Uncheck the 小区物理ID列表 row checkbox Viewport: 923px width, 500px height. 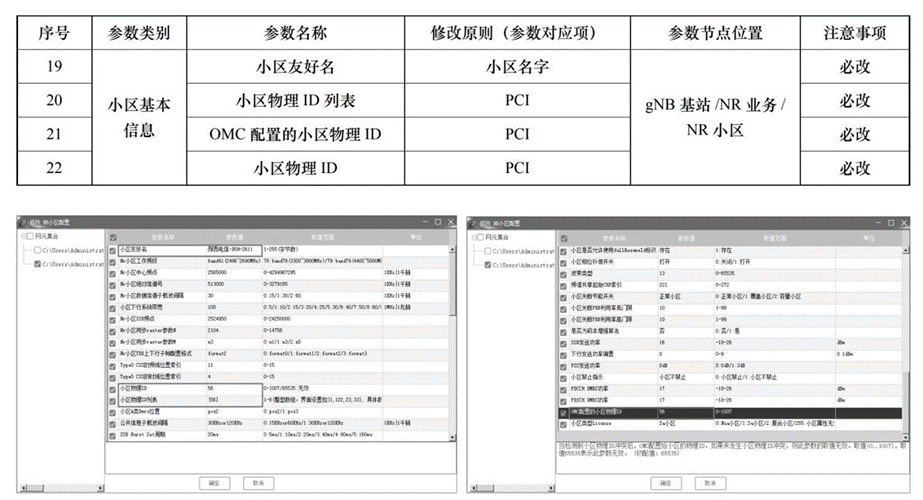point(112,401)
